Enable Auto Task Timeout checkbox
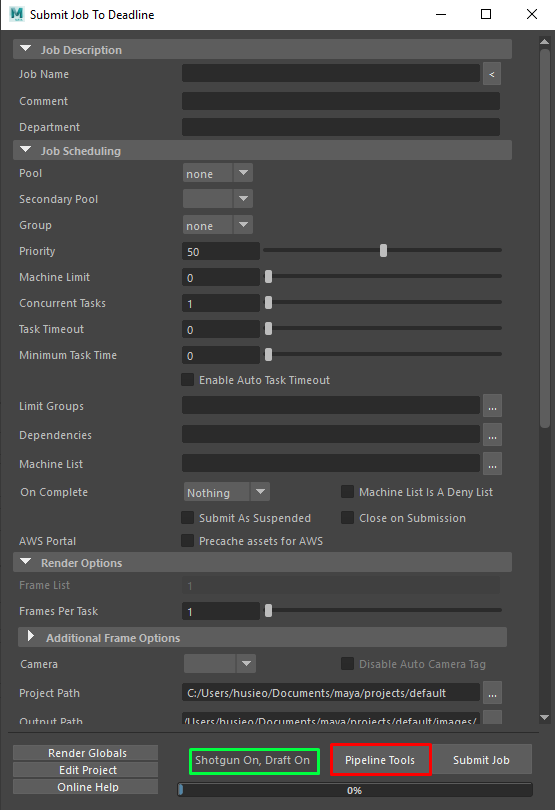This screenshot has width=555, height=810. pyautogui.click(x=188, y=380)
